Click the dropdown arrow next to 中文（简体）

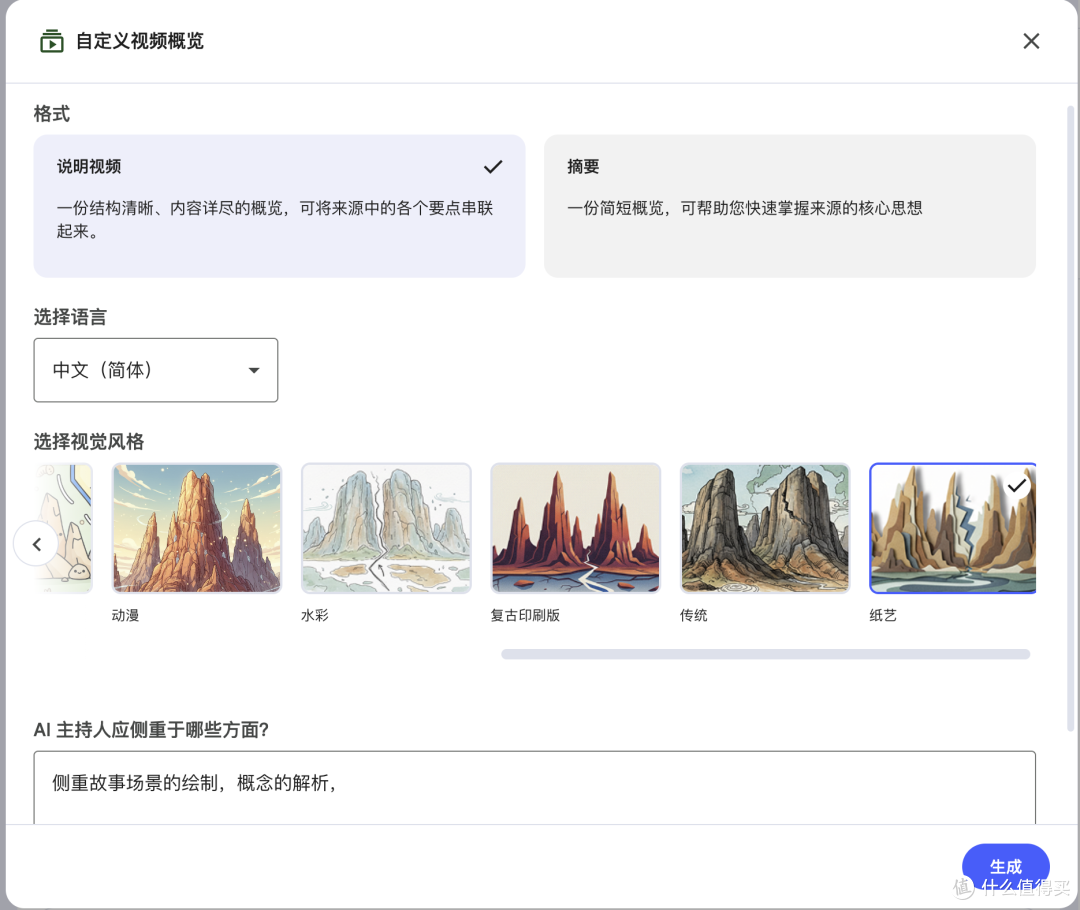(x=254, y=370)
